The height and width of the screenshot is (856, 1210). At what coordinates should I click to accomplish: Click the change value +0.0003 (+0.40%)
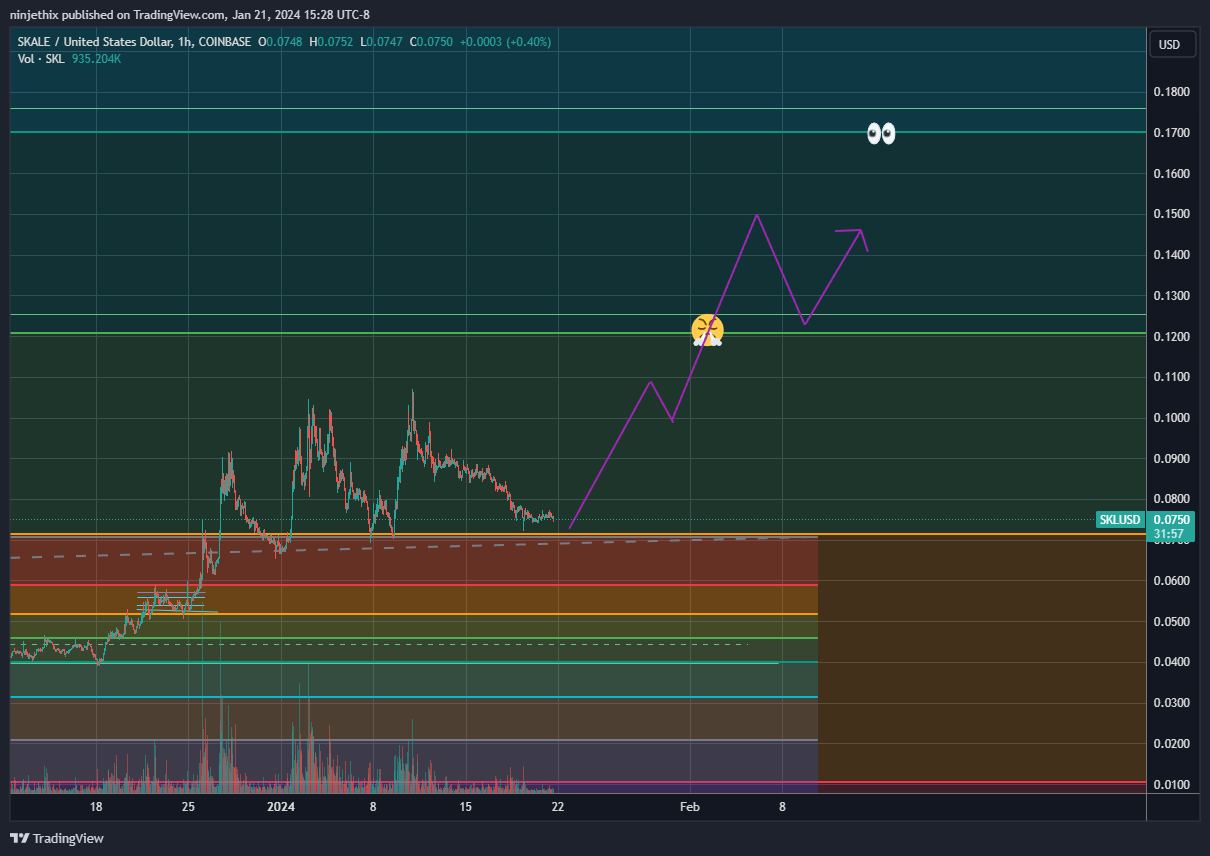[x=505, y=42]
